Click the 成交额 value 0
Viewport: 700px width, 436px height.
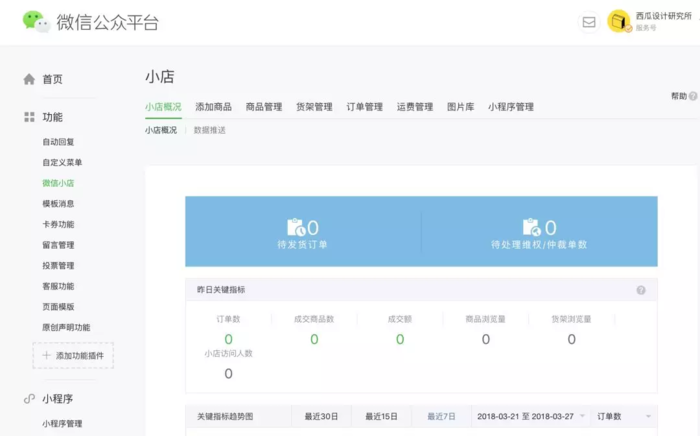400,340
